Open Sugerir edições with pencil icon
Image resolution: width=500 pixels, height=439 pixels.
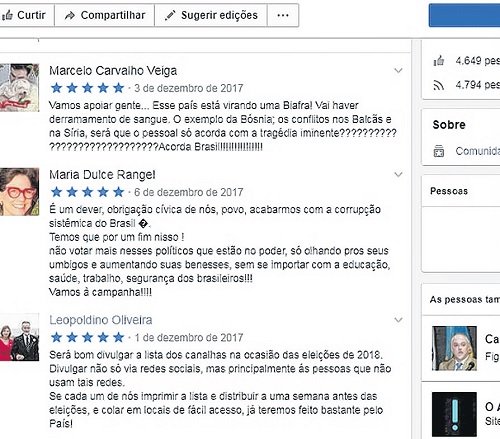pos(211,15)
